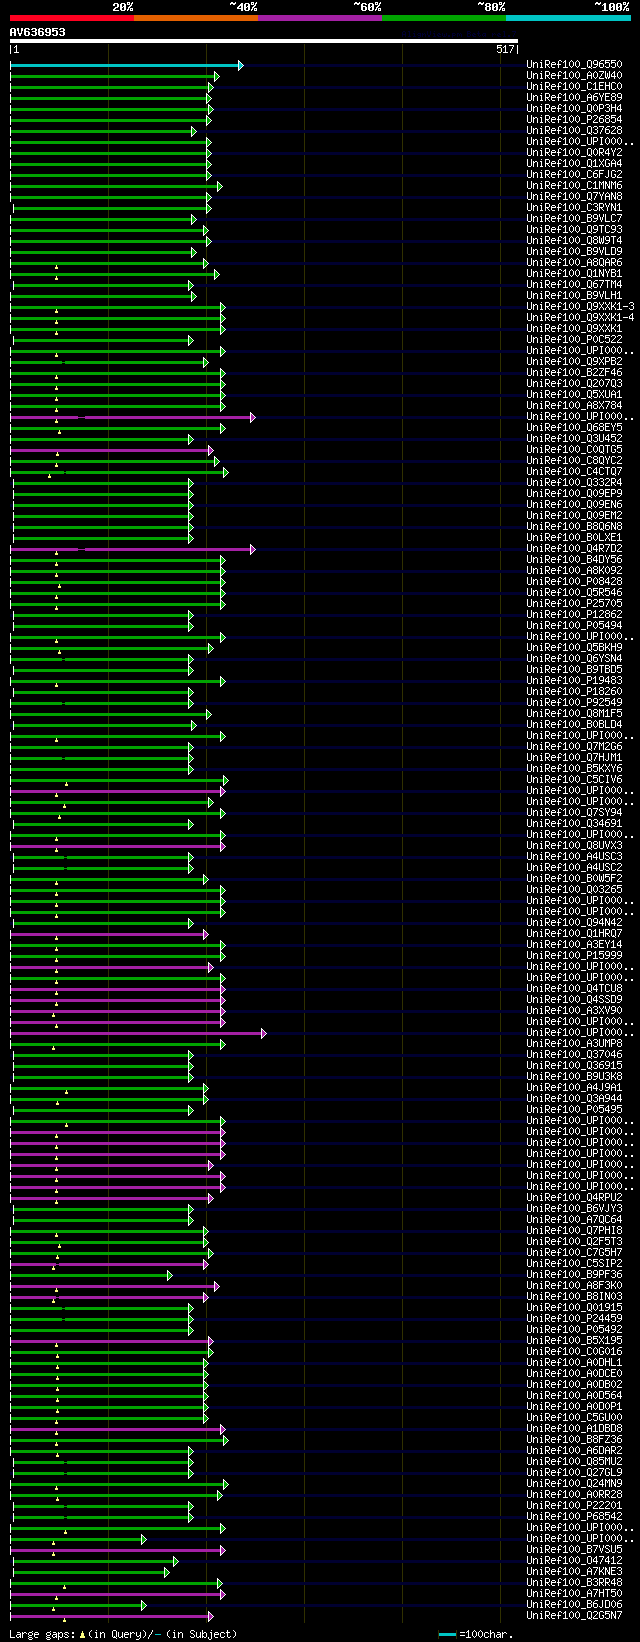Select hit label UniRef100_B9PF36
The height and width of the screenshot is (1642, 640).
[574, 1275]
